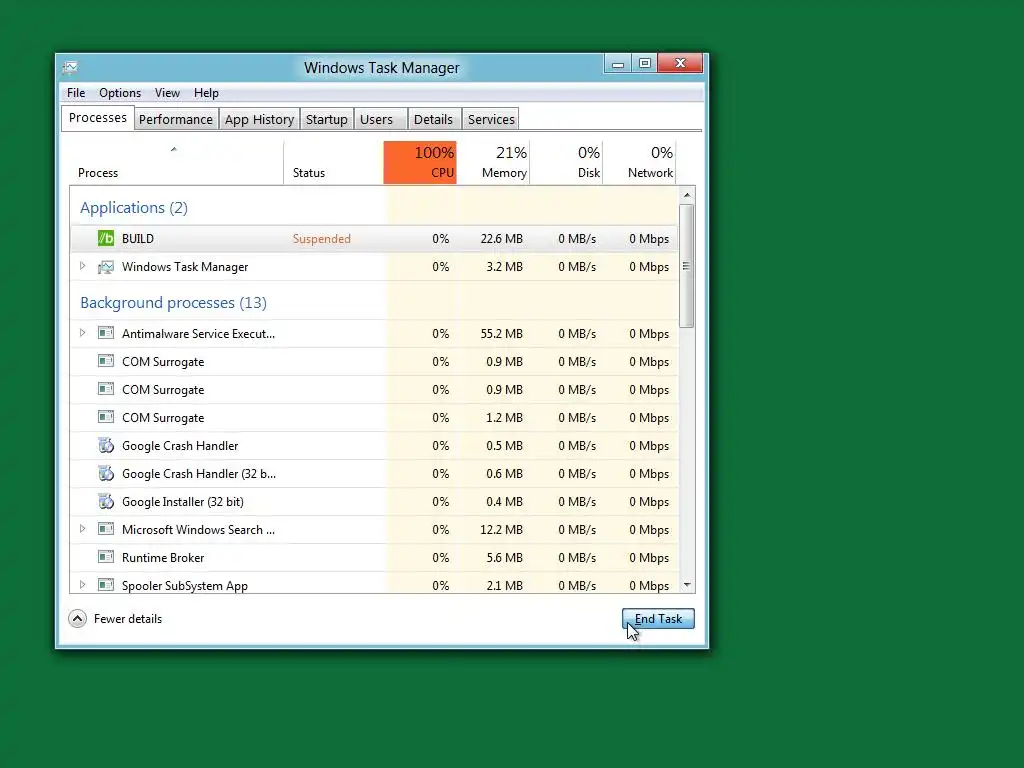Open the Options menu

(x=120, y=93)
